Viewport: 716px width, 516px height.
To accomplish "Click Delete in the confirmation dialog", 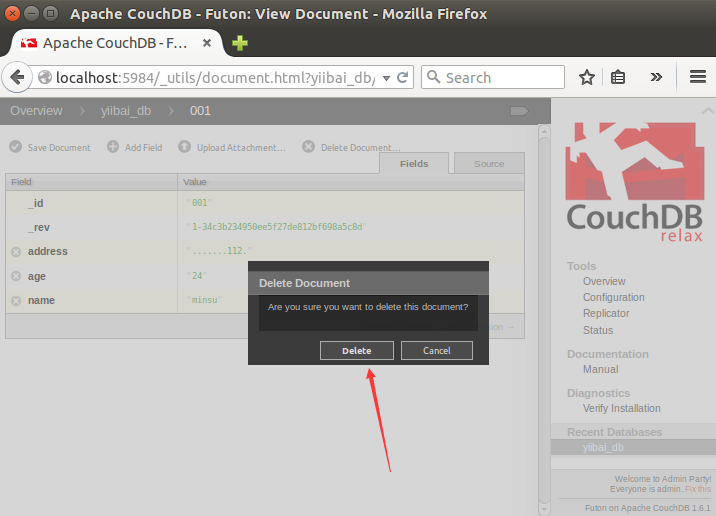I will coord(356,350).
